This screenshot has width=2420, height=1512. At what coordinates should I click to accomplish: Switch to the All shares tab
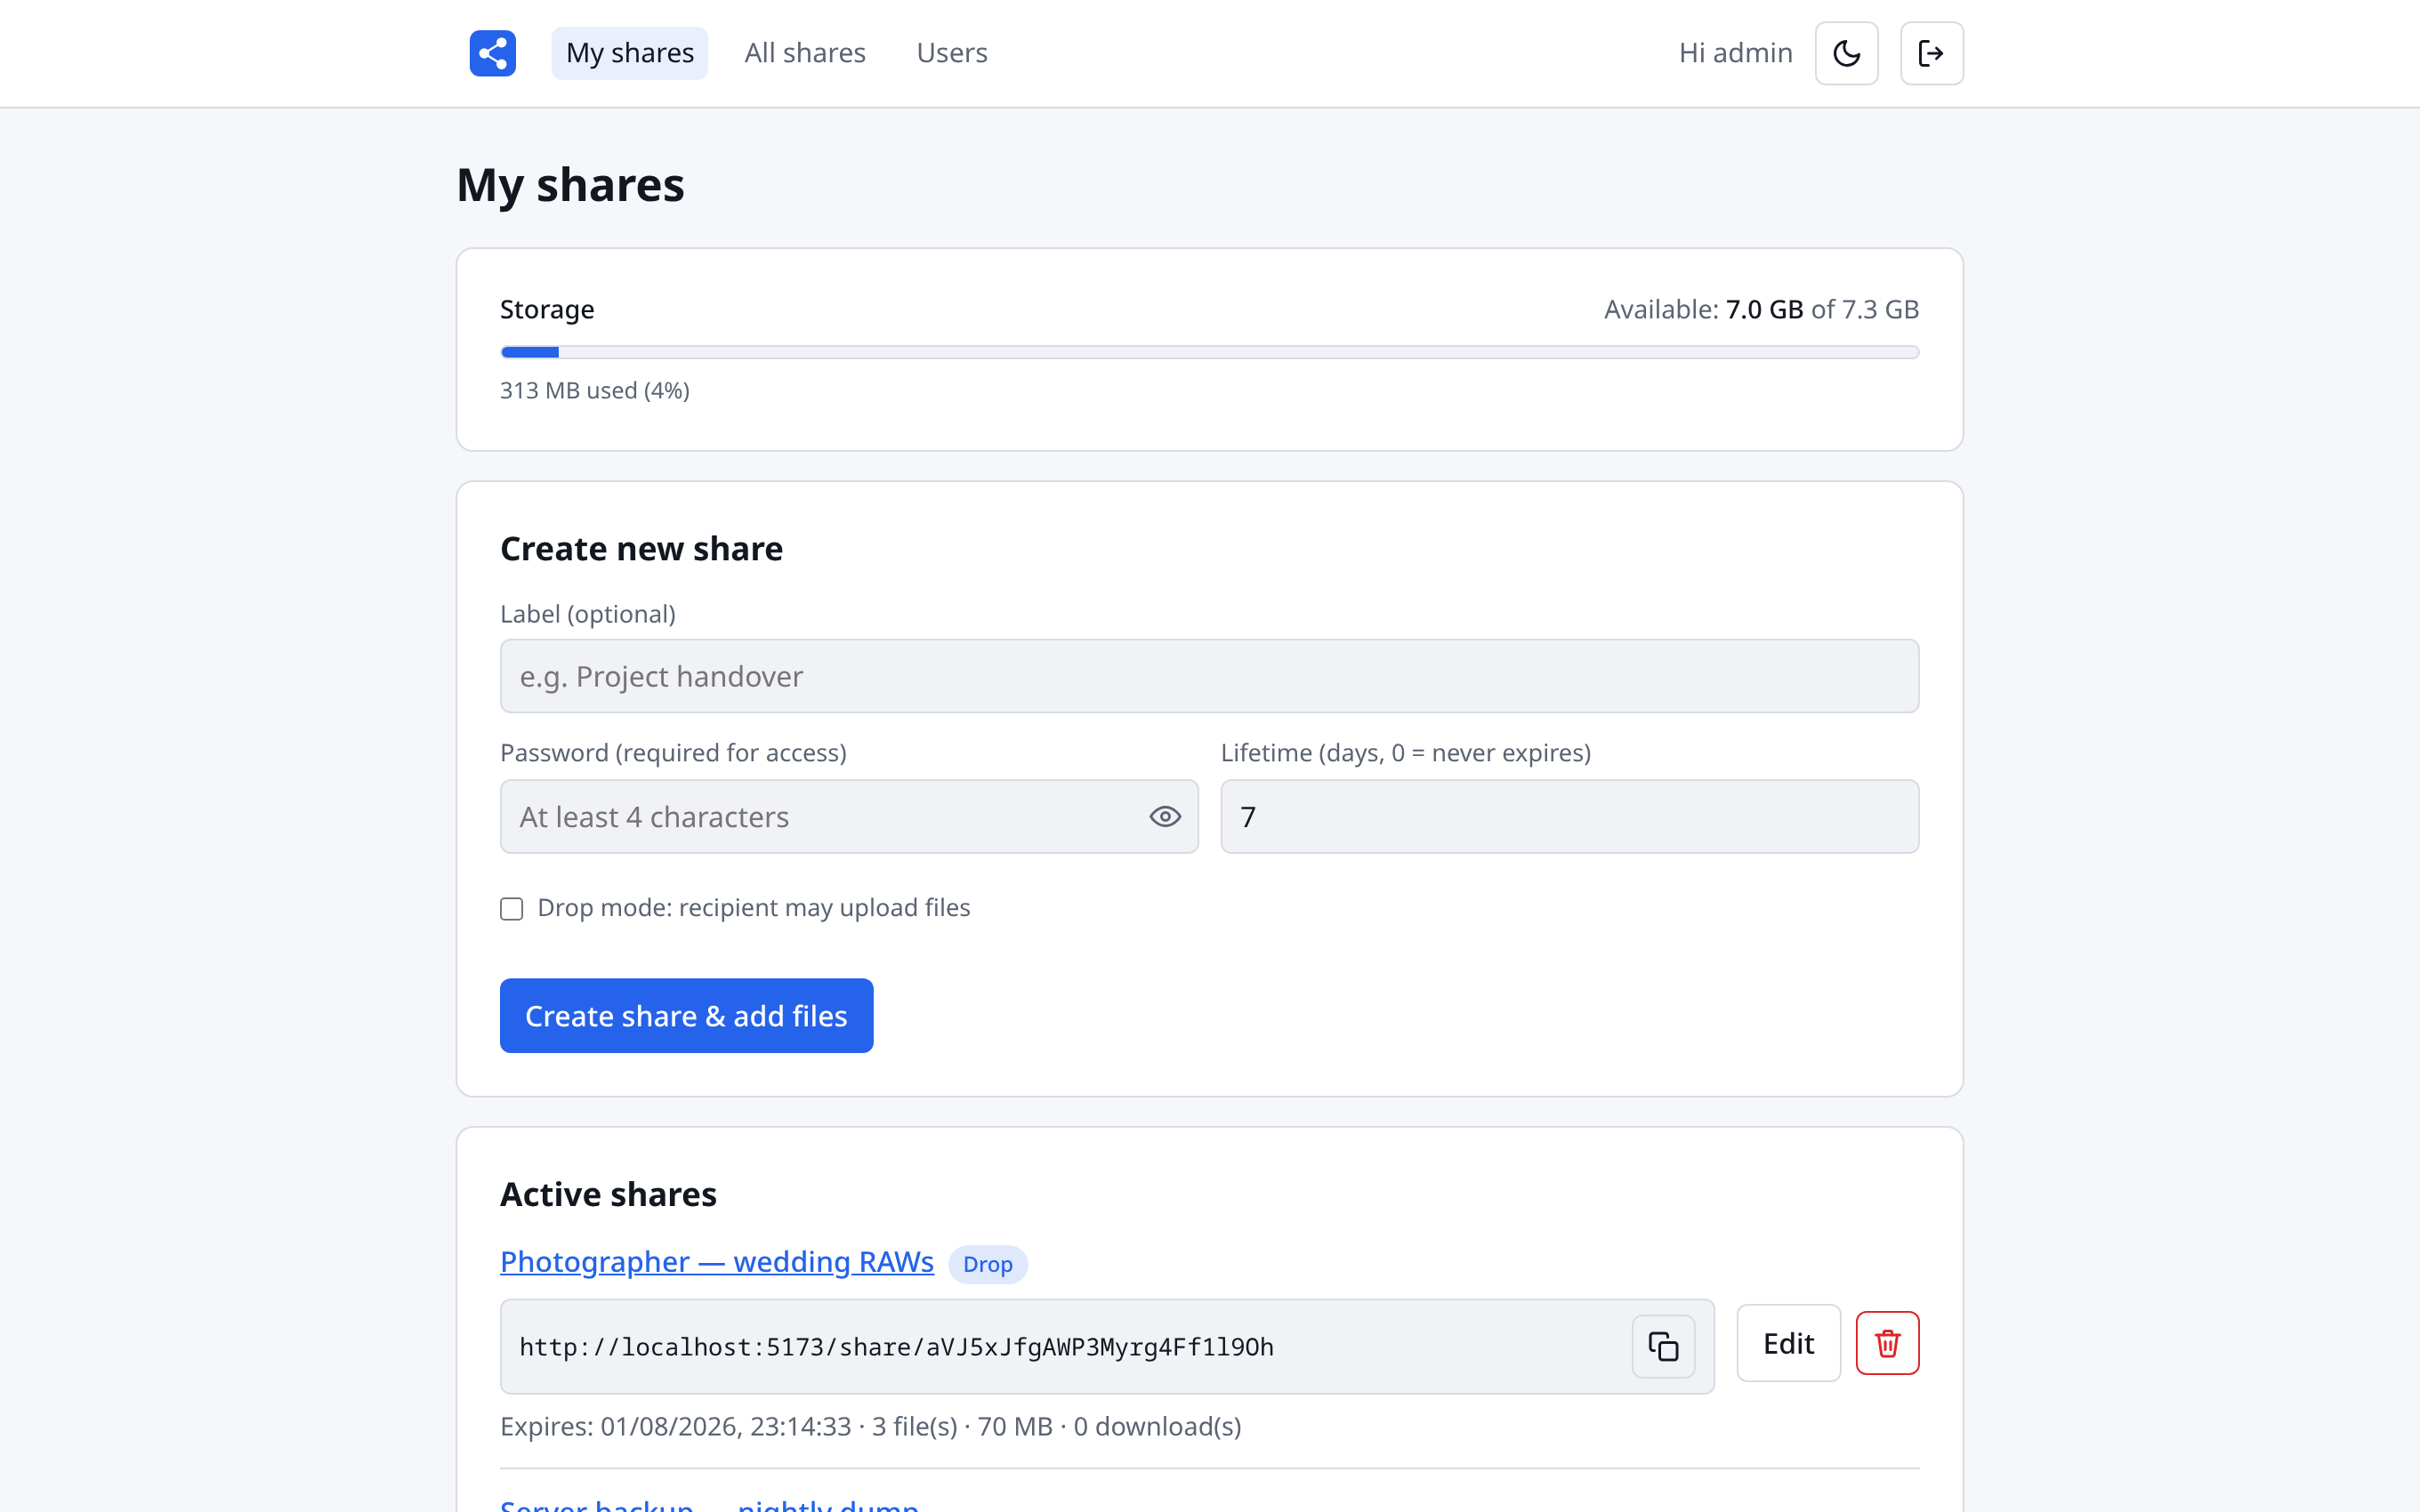[x=804, y=53]
